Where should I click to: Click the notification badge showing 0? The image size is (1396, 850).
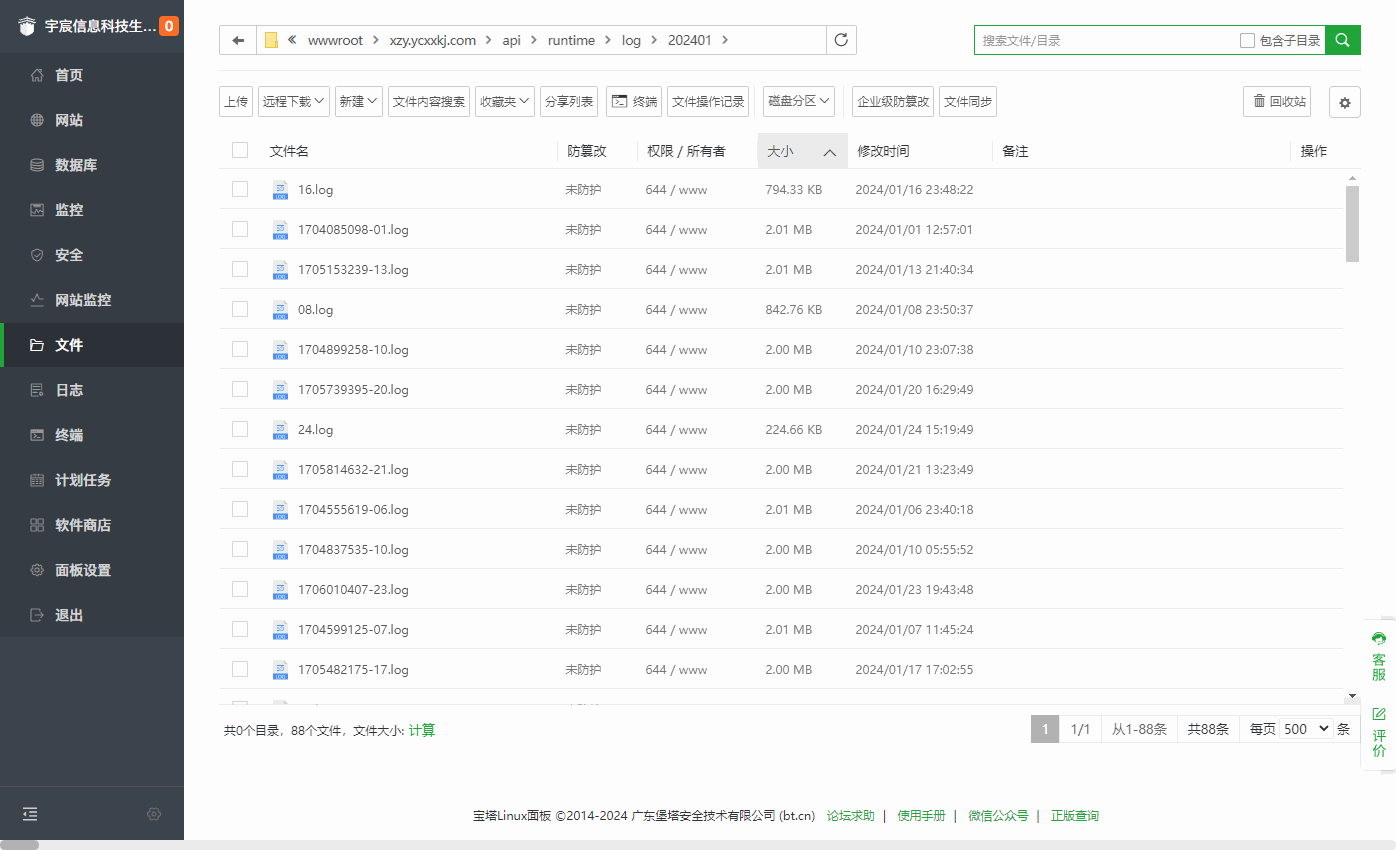pyautogui.click(x=169, y=26)
